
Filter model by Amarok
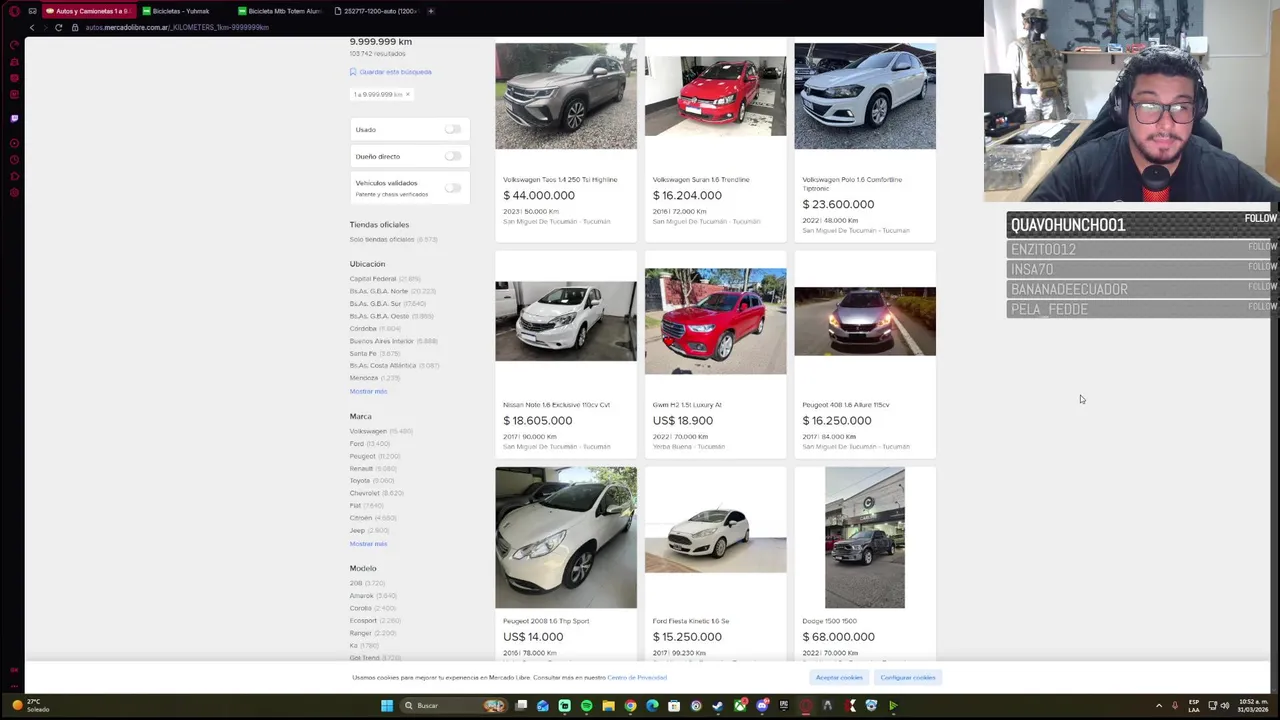(x=361, y=596)
